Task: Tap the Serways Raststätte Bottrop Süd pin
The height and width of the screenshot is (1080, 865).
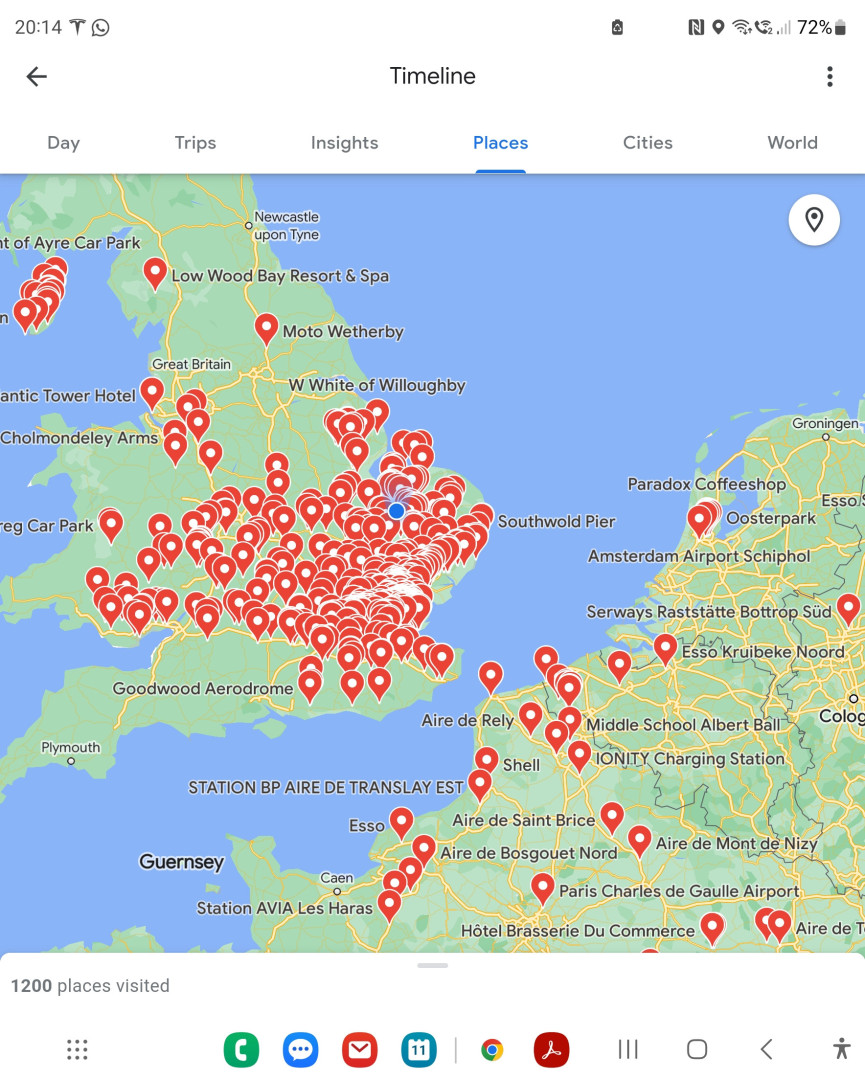Action: [x=848, y=609]
